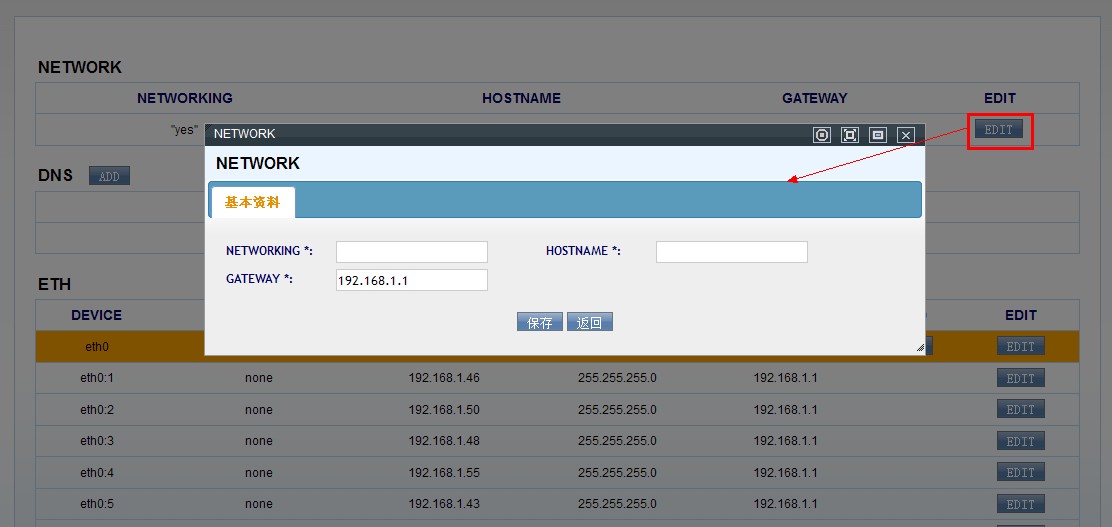The width and height of the screenshot is (1112, 527).
Task: Click the highlighted EDIT button in the NETWORK section
Action: 999,130
